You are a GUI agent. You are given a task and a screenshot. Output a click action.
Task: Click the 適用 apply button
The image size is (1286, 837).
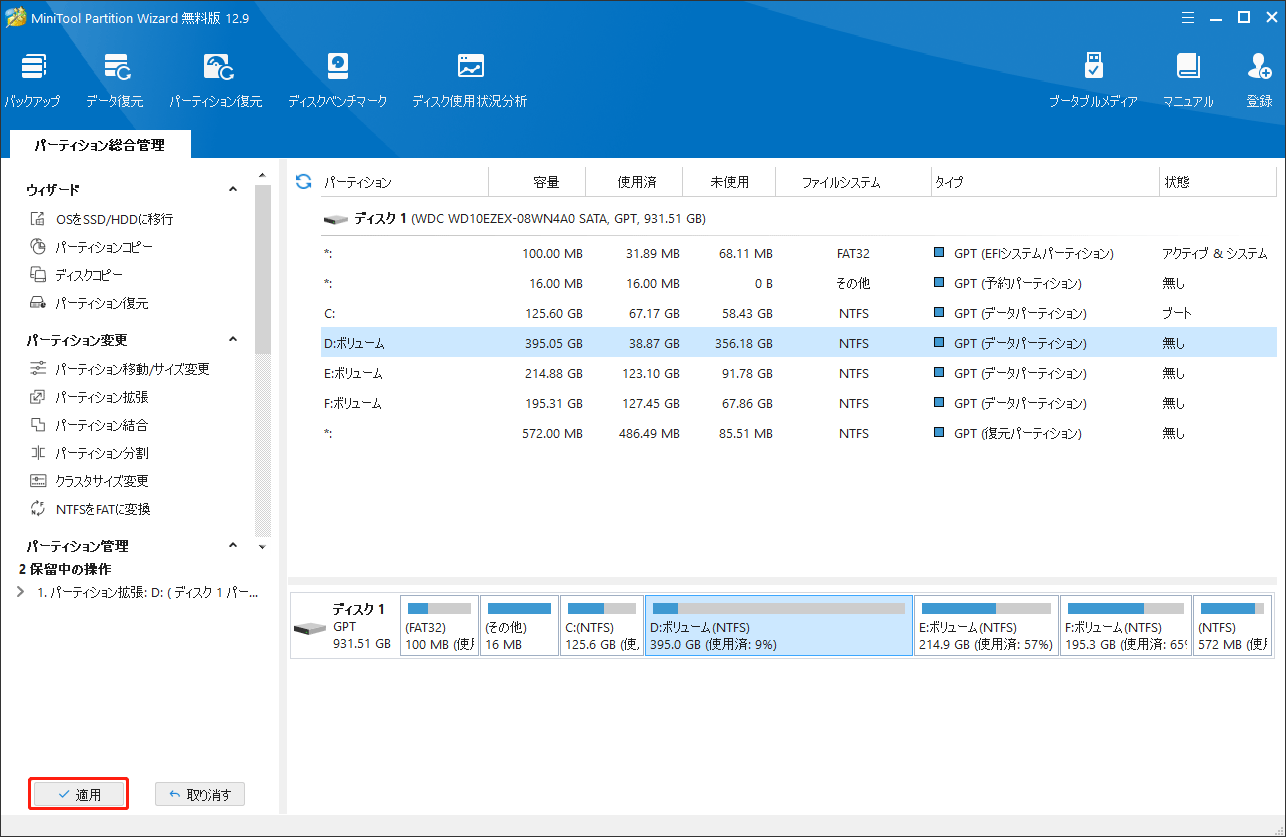click(79, 794)
